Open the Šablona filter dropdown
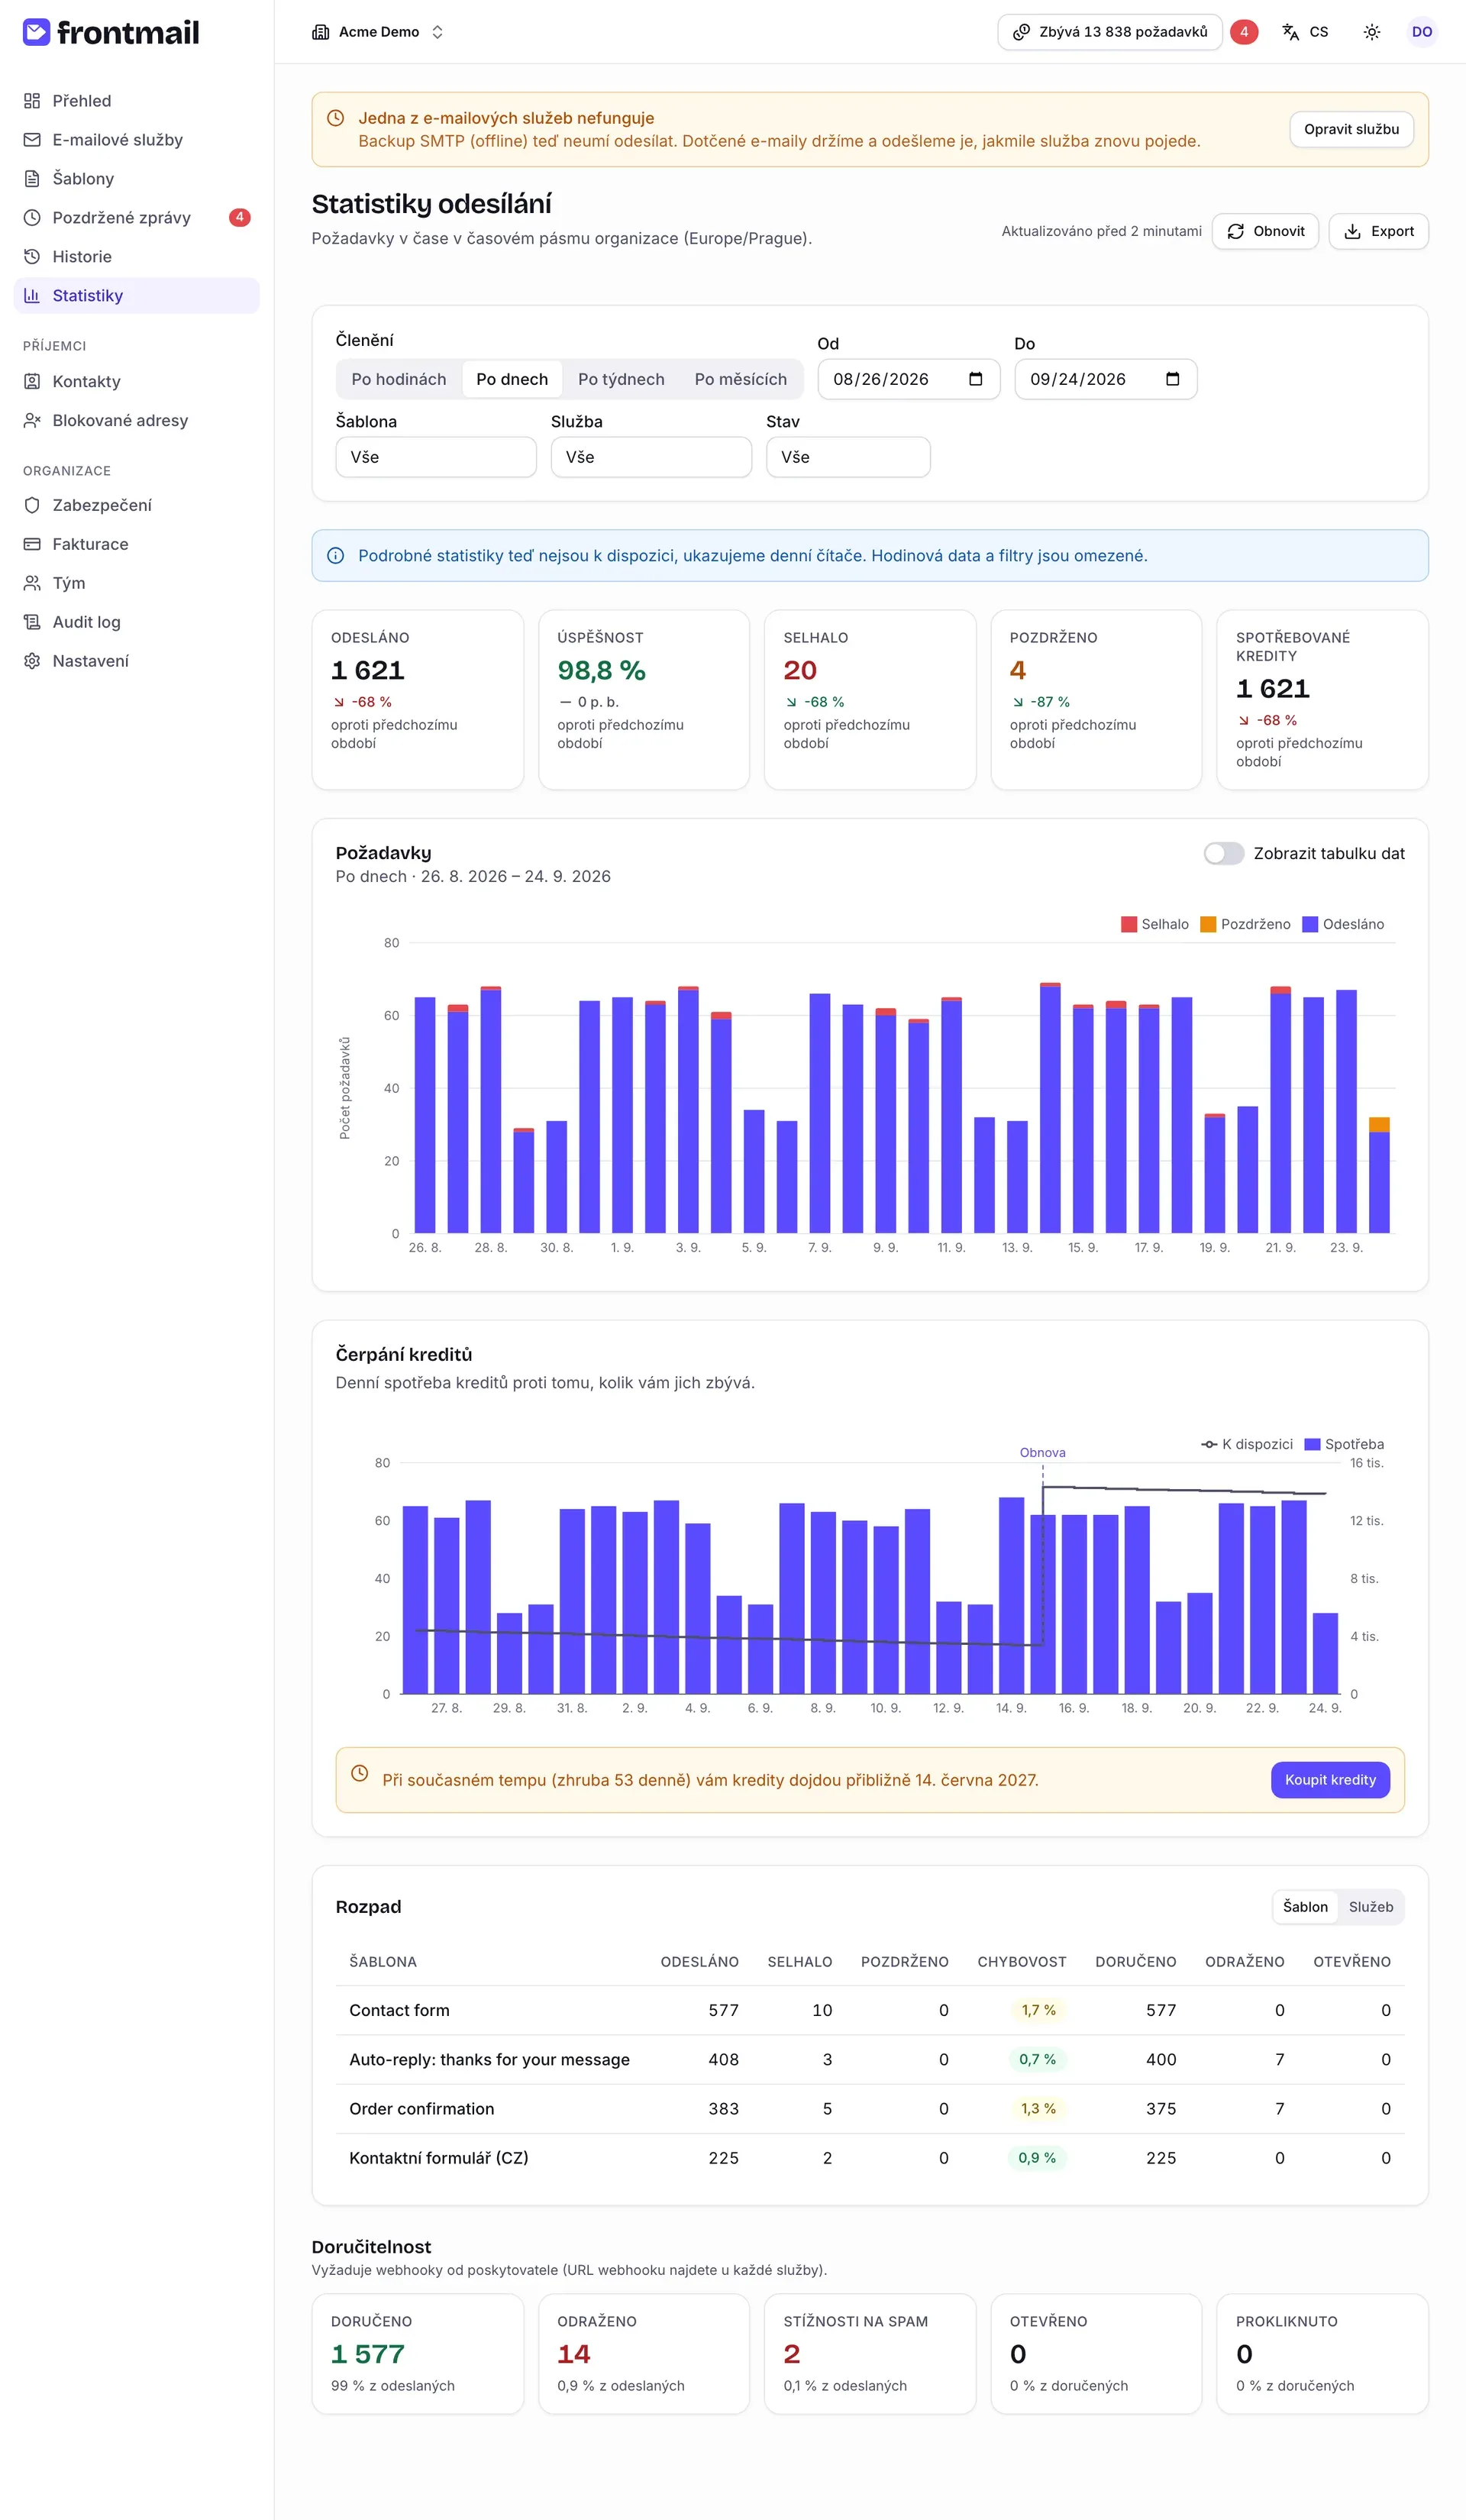Viewport: 1466px width, 2520px height. point(436,458)
